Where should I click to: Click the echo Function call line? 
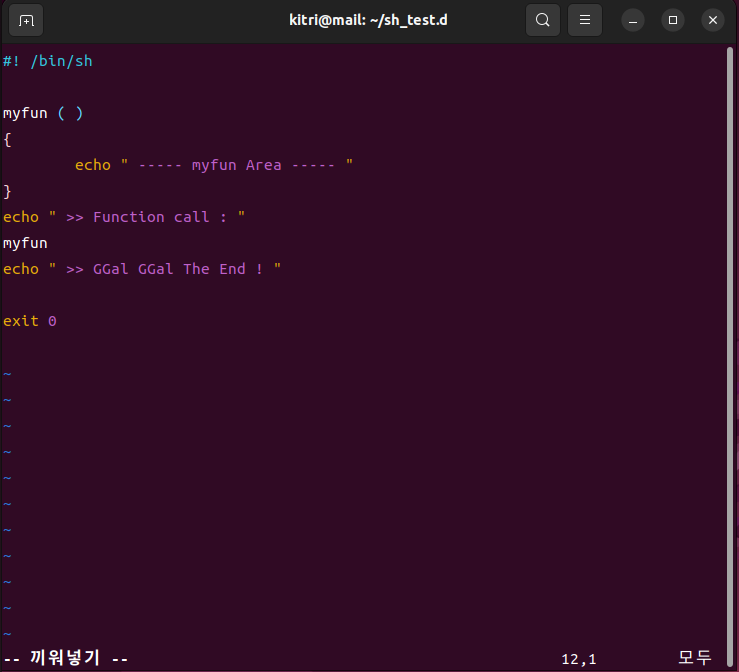(x=124, y=217)
